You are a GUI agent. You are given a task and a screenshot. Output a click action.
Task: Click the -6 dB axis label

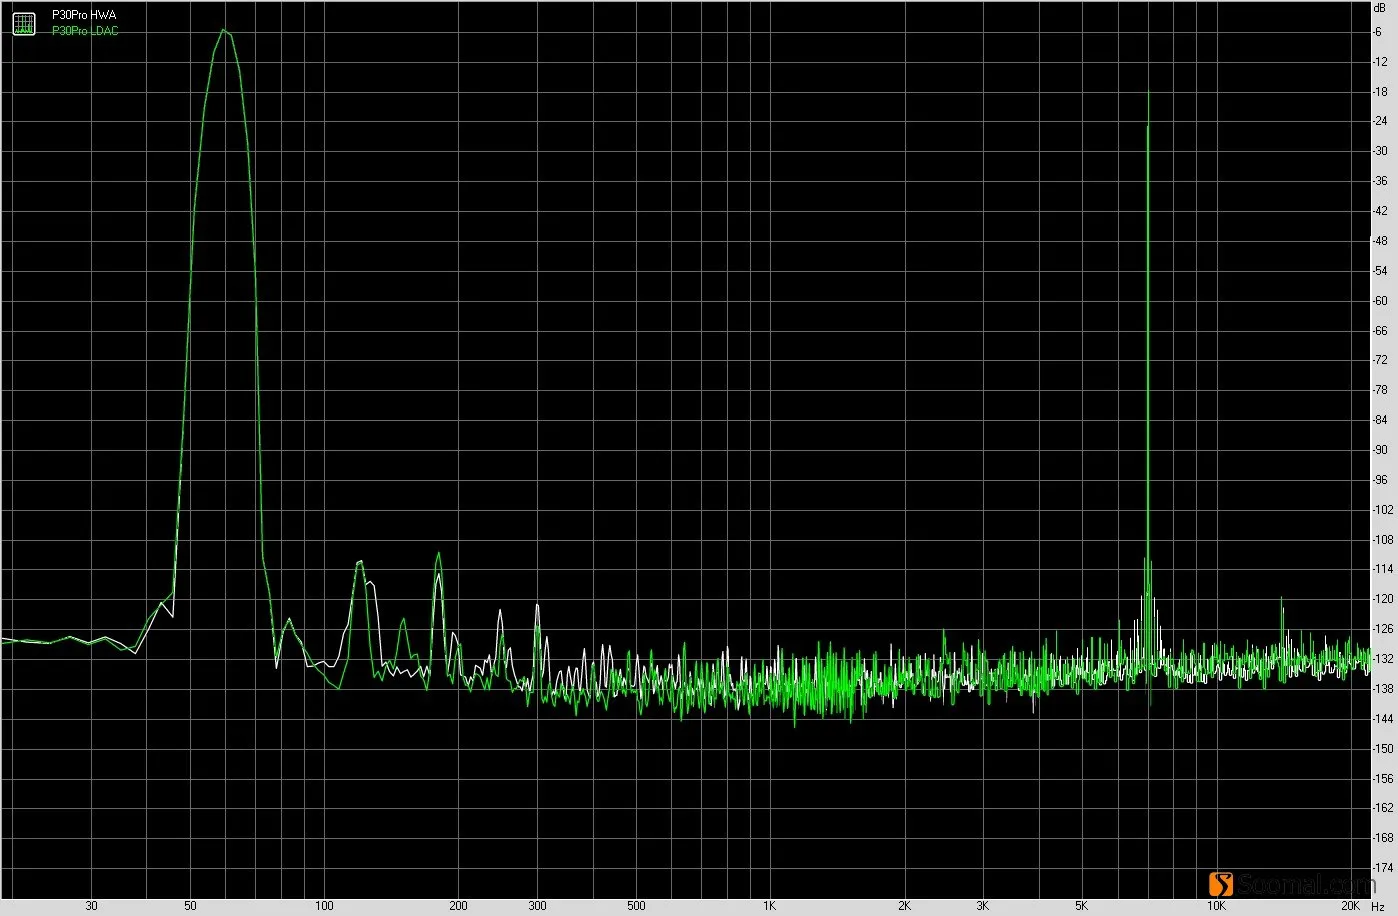coord(1378,32)
